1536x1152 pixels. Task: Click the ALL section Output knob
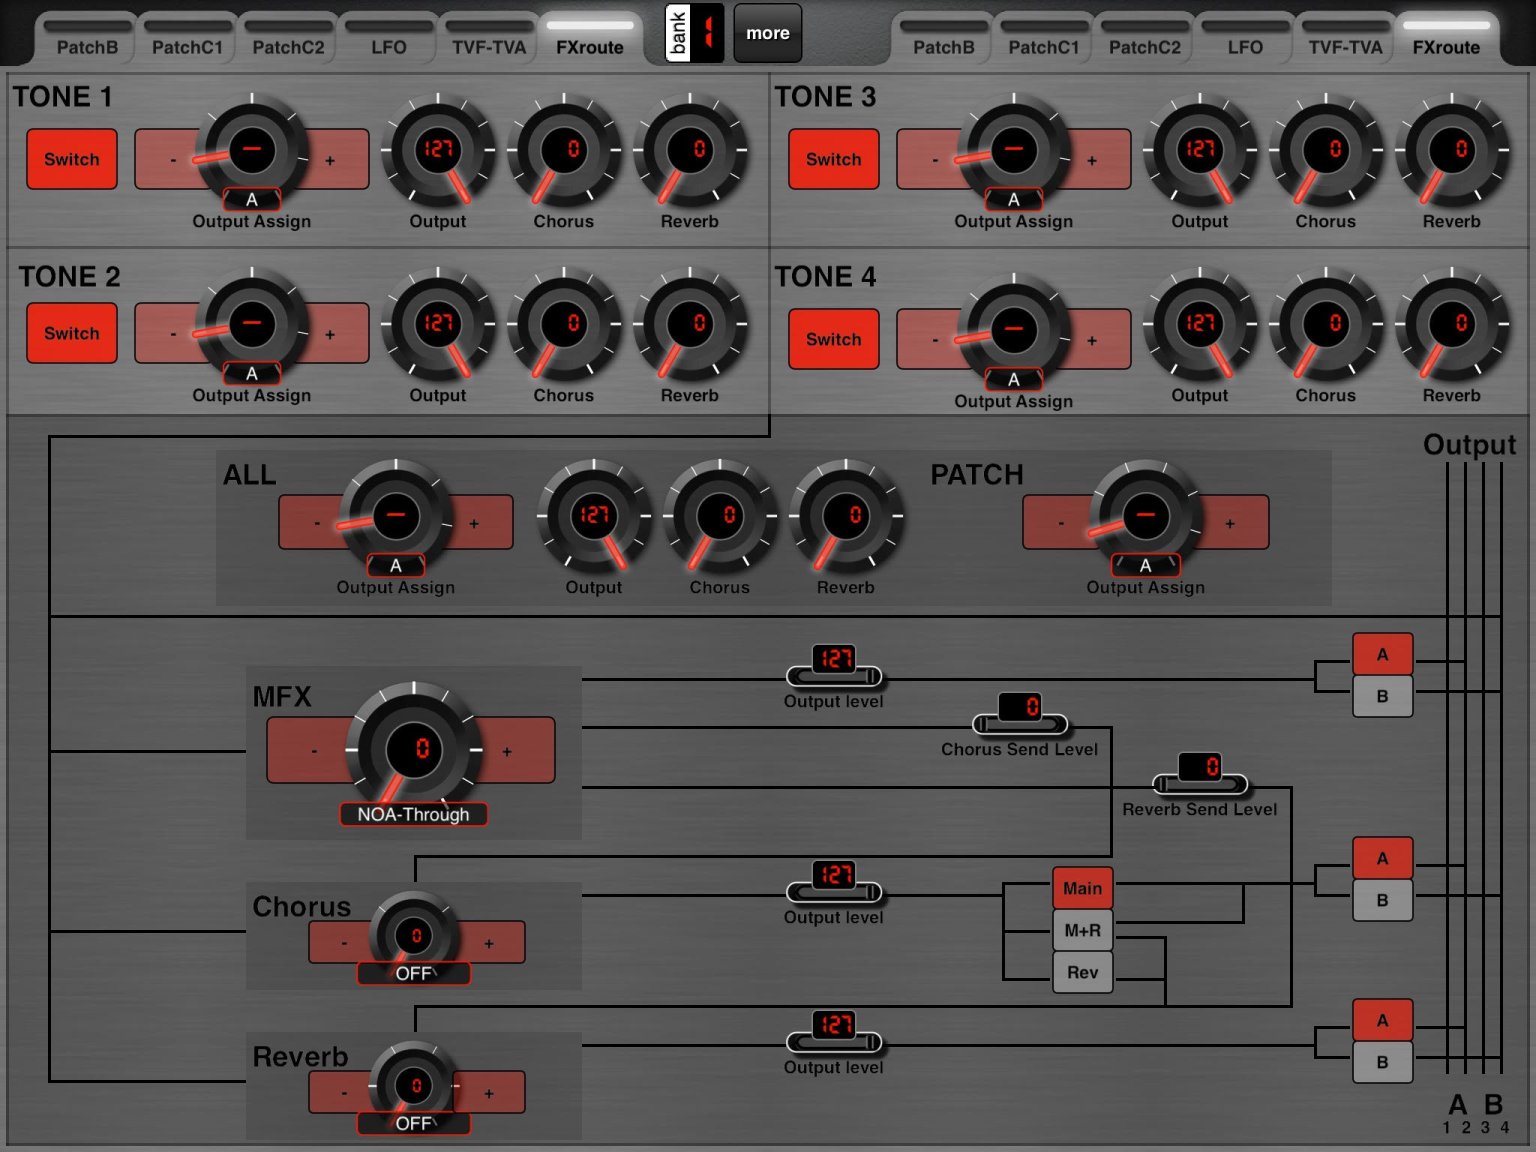pos(594,516)
